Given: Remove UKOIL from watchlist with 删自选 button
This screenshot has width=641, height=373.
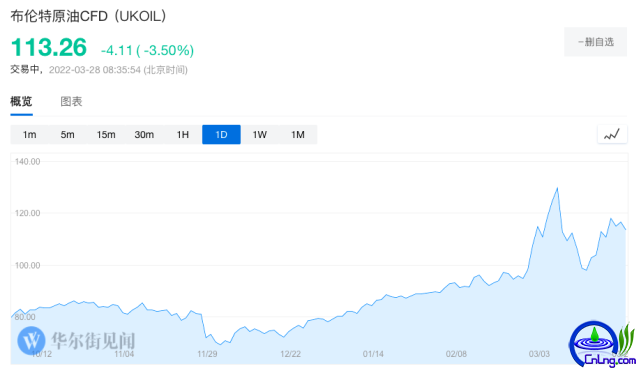Looking at the screenshot, I should (595, 42).
